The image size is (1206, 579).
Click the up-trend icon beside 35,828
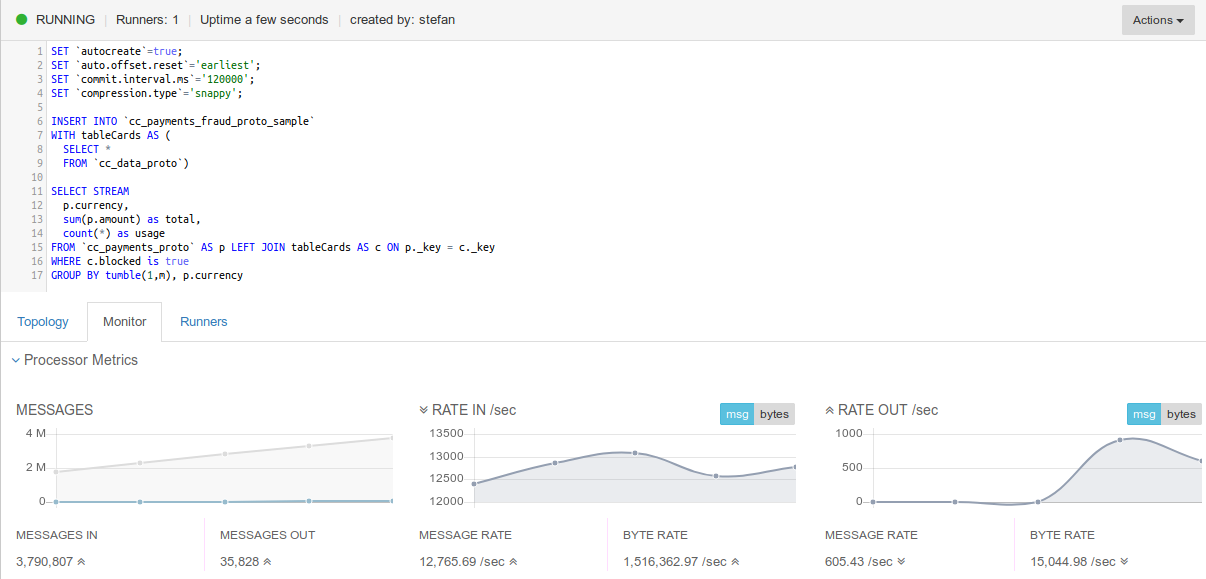267,562
